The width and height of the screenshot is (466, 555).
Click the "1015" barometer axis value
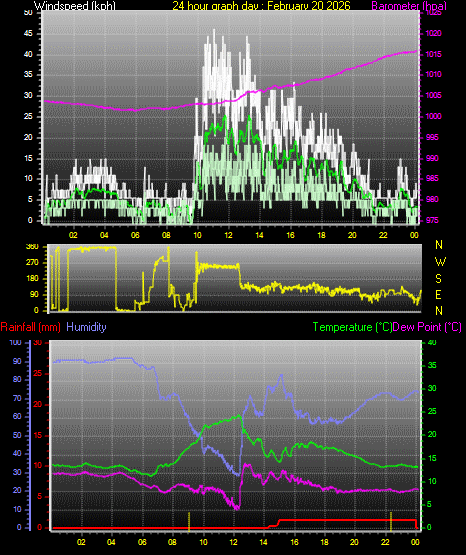(x=434, y=54)
